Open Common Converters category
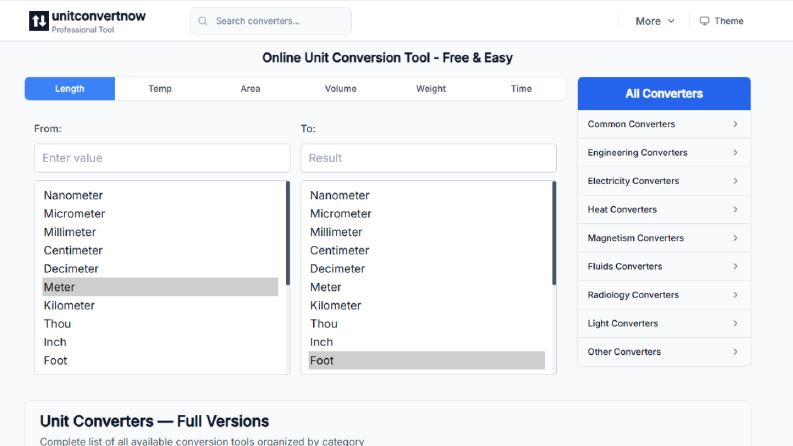 point(664,124)
